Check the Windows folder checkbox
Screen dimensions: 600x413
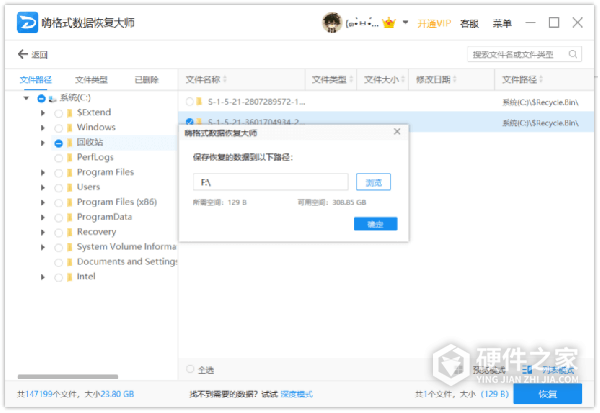pos(58,128)
